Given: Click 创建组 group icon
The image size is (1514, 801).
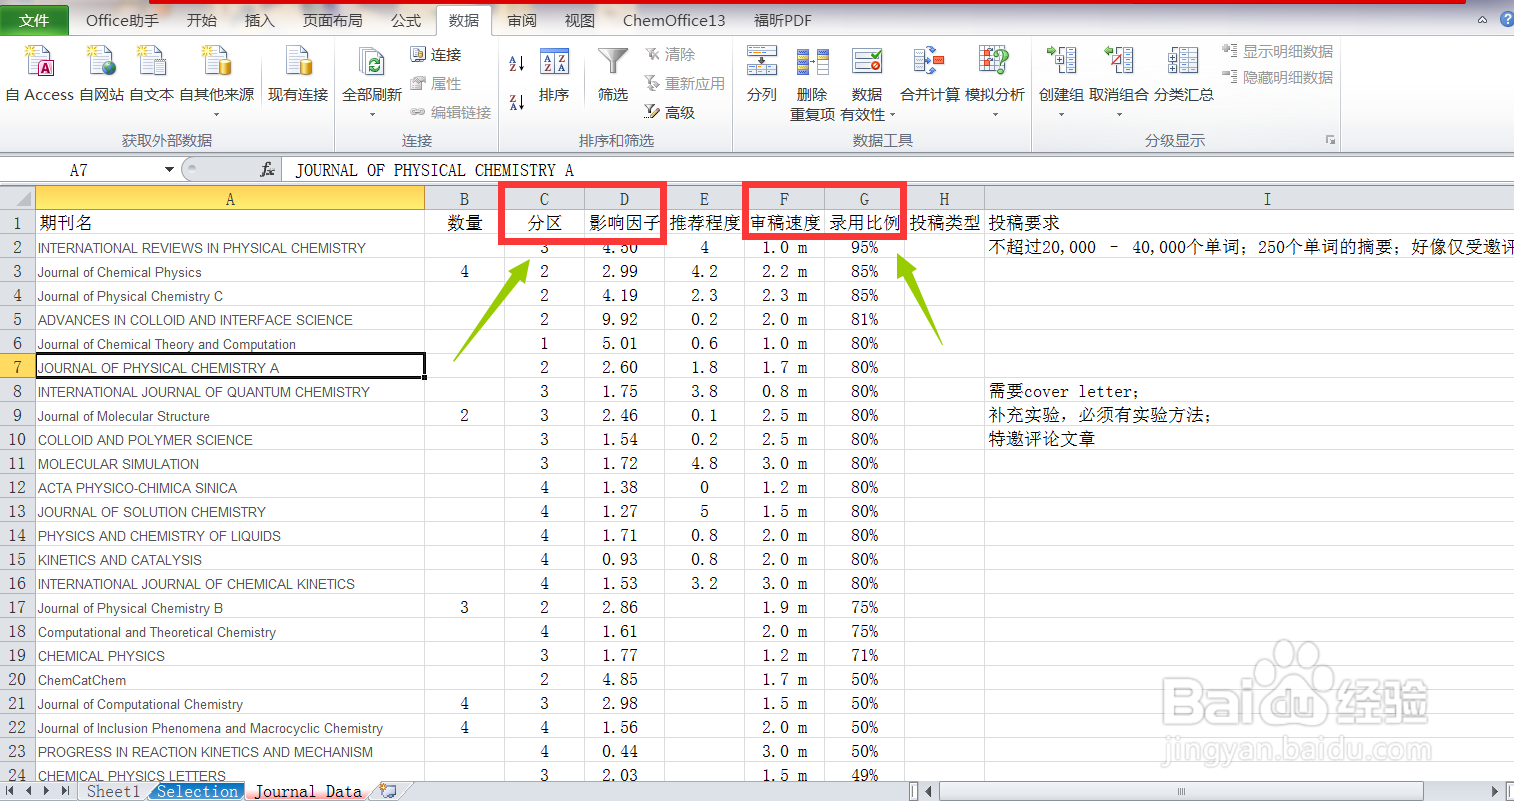Looking at the screenshot, I should [x=1061, y=62].
